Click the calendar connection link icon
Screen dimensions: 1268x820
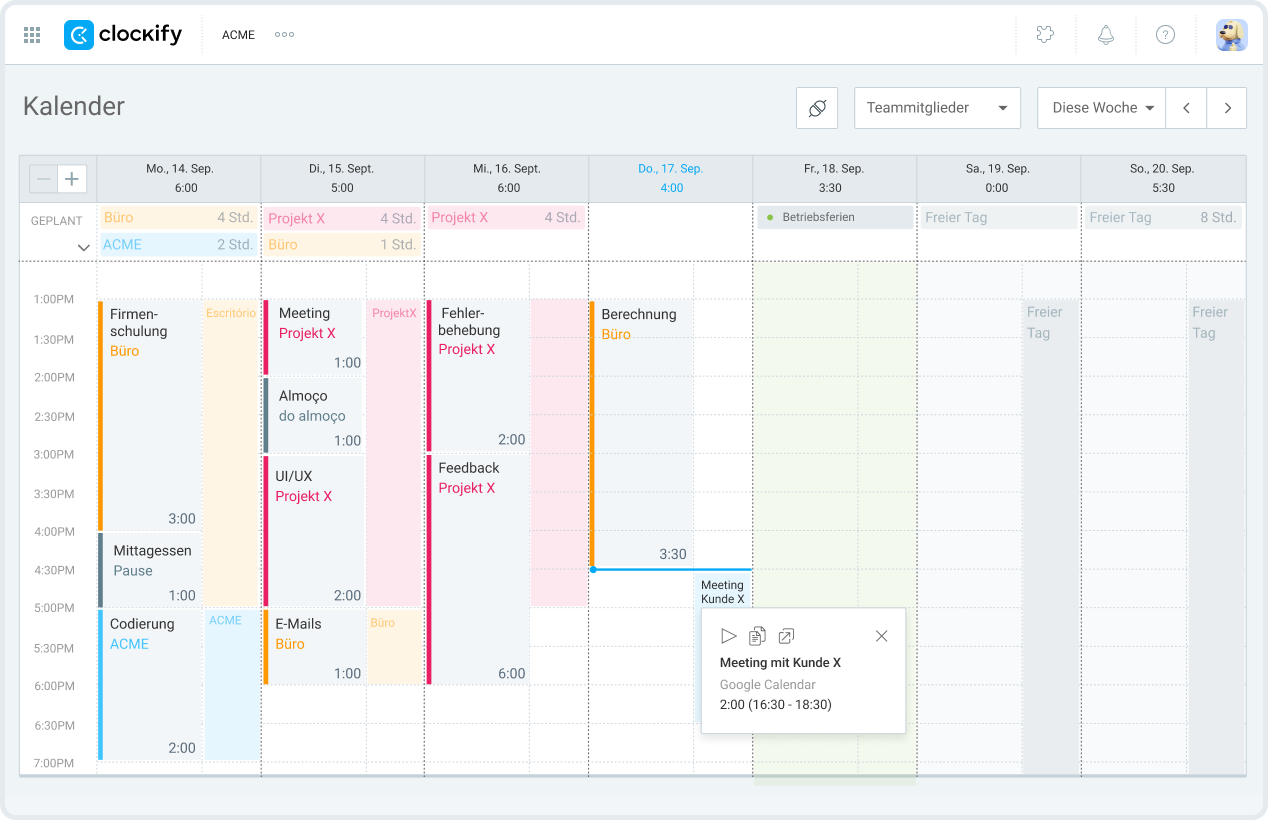(x=817, y=108)
